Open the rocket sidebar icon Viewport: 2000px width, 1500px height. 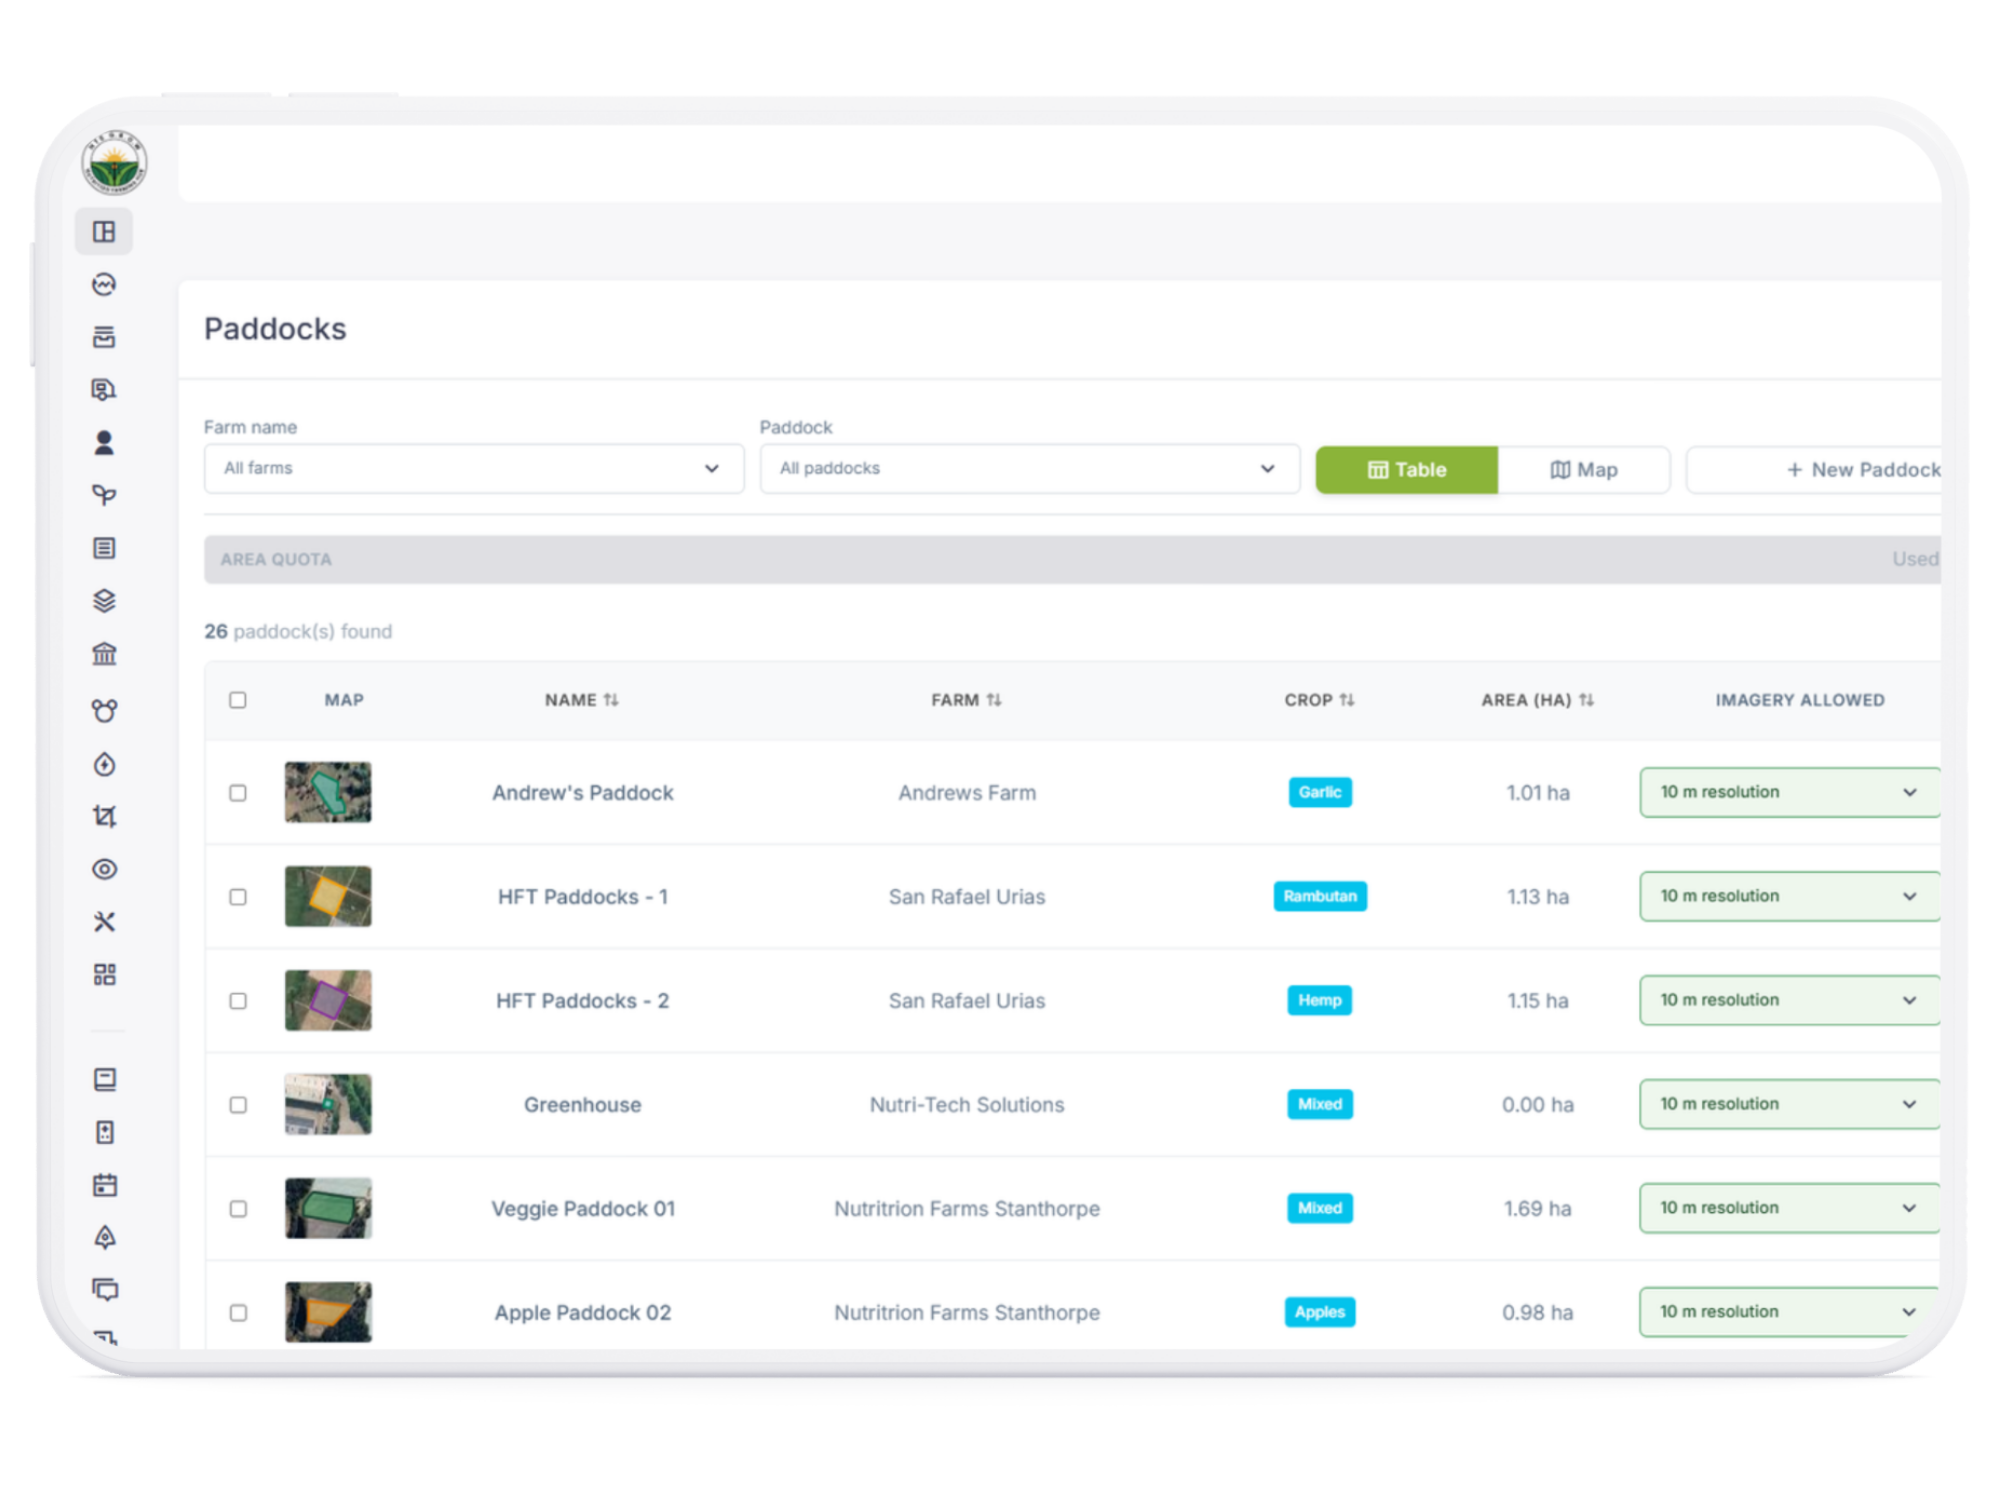(104, 1238)
